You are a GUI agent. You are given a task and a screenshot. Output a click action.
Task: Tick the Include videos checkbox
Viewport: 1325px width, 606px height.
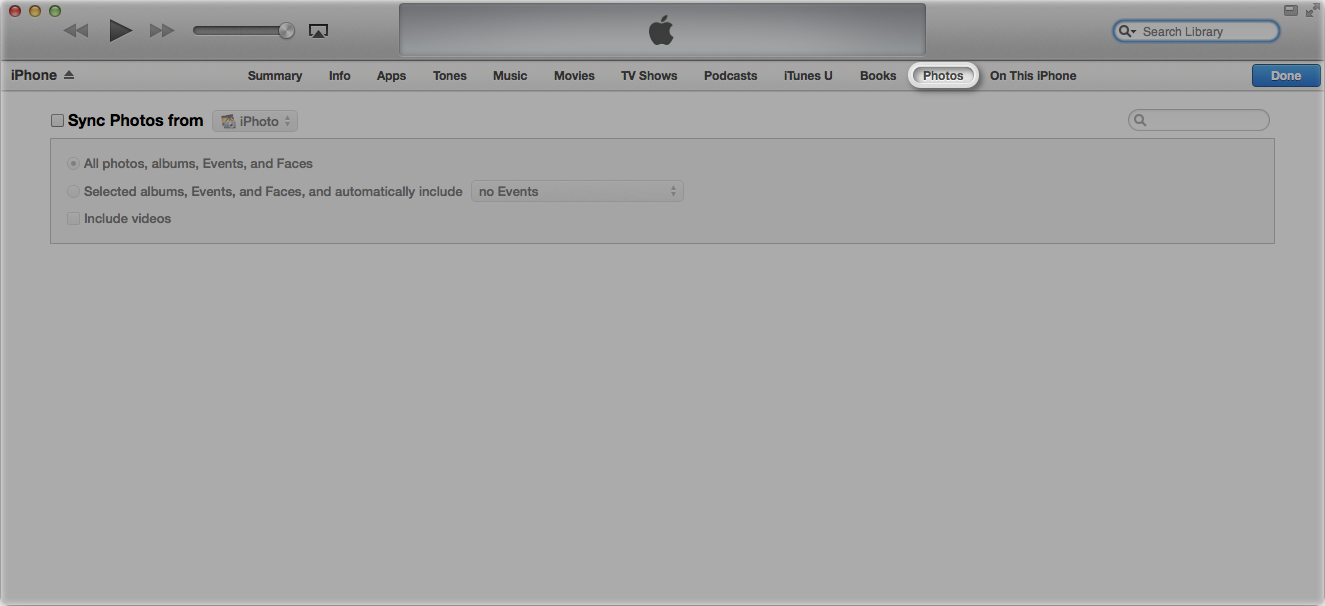click(x=73, y=219)
